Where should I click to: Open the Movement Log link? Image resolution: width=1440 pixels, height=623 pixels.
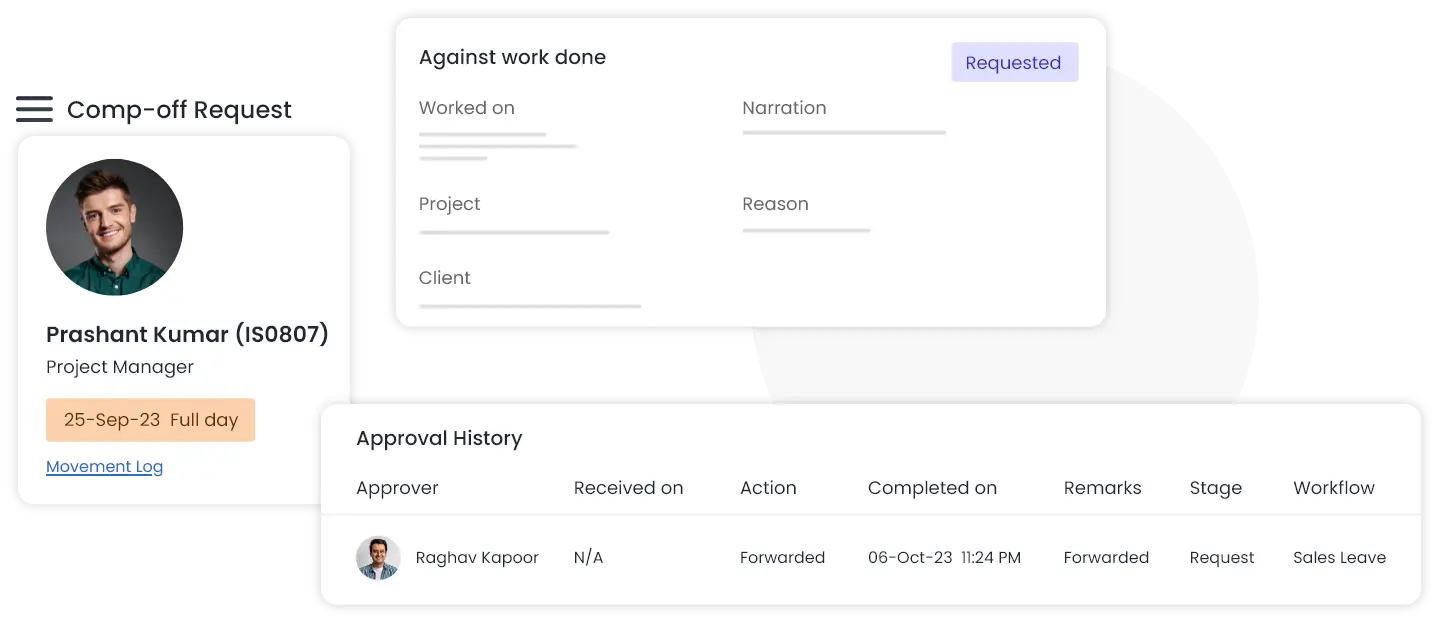(104, 467)
